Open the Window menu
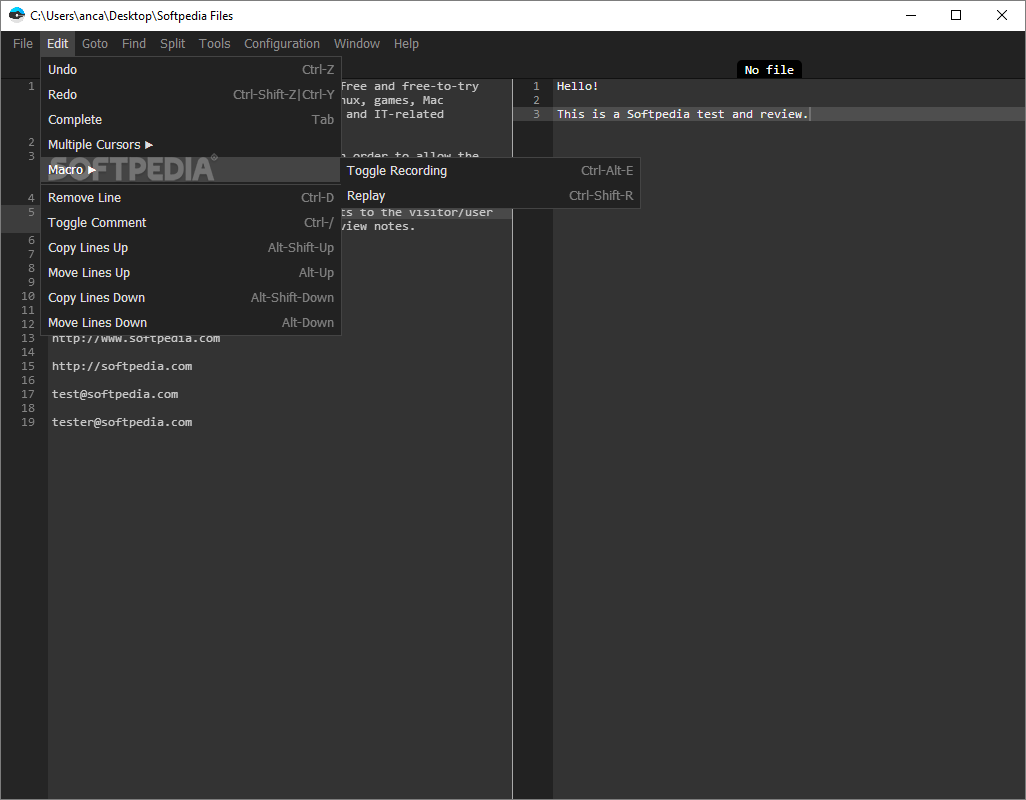 click(x=357, y=44)
